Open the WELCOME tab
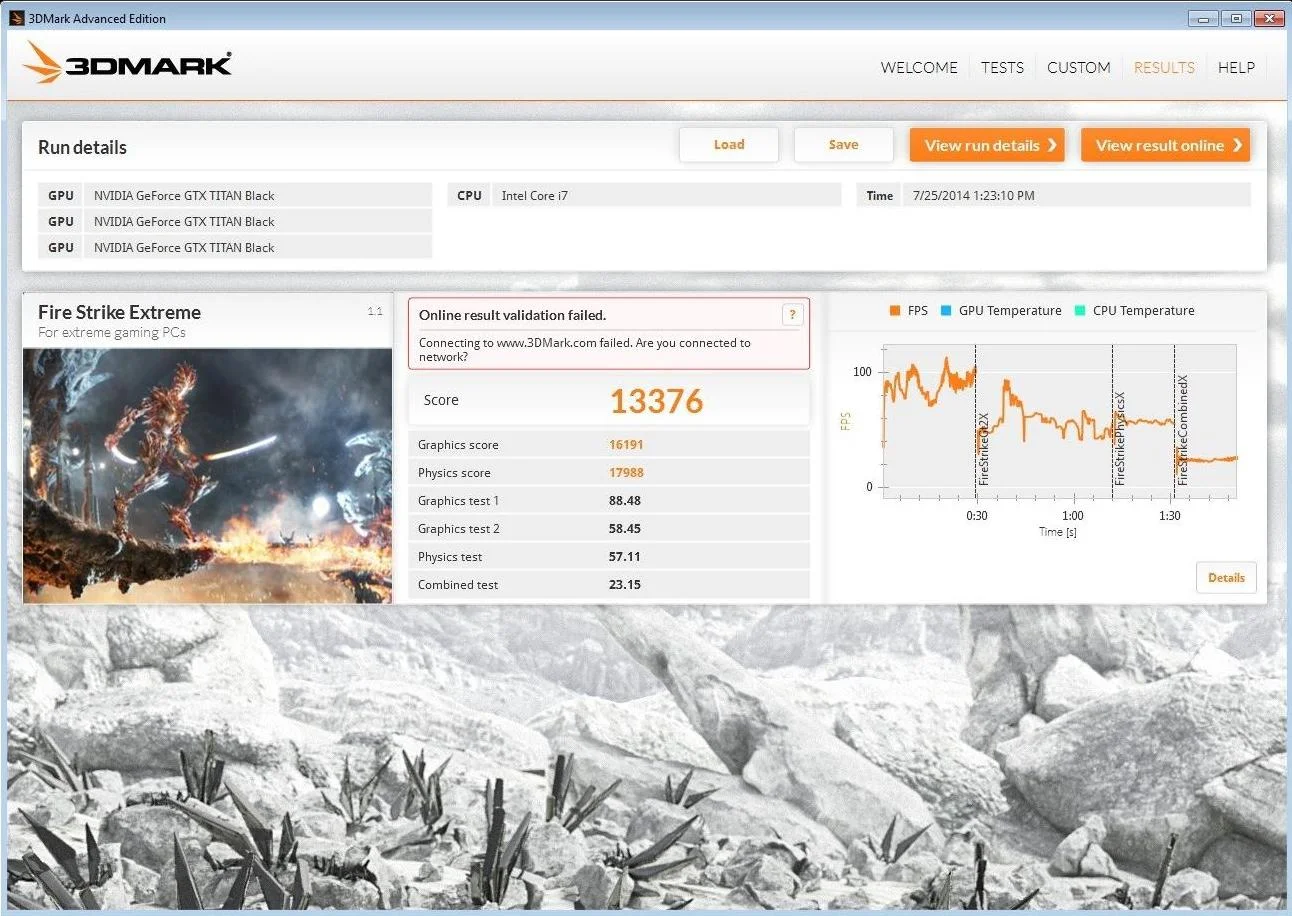Image resolution: width=1292 pixels, height=916 pixels. pyautogui.click(x=919, y=67)
